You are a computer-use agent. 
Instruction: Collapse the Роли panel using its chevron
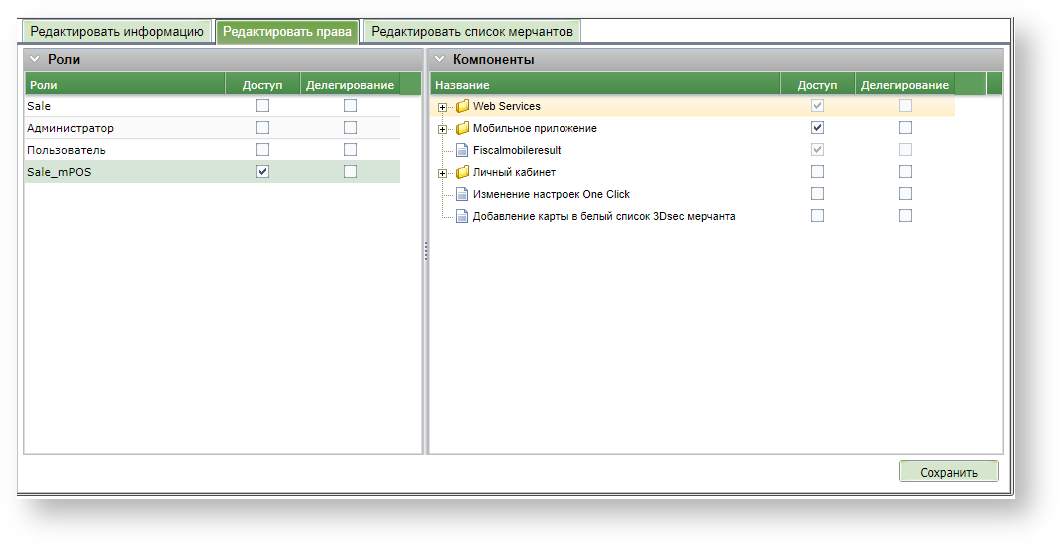(x=35, y=60)
